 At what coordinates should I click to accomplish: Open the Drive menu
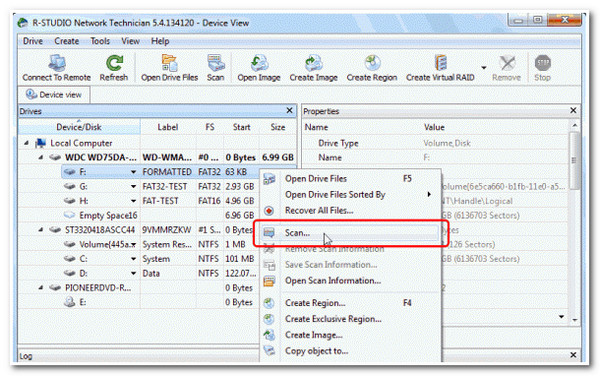[x=33, y=41]
